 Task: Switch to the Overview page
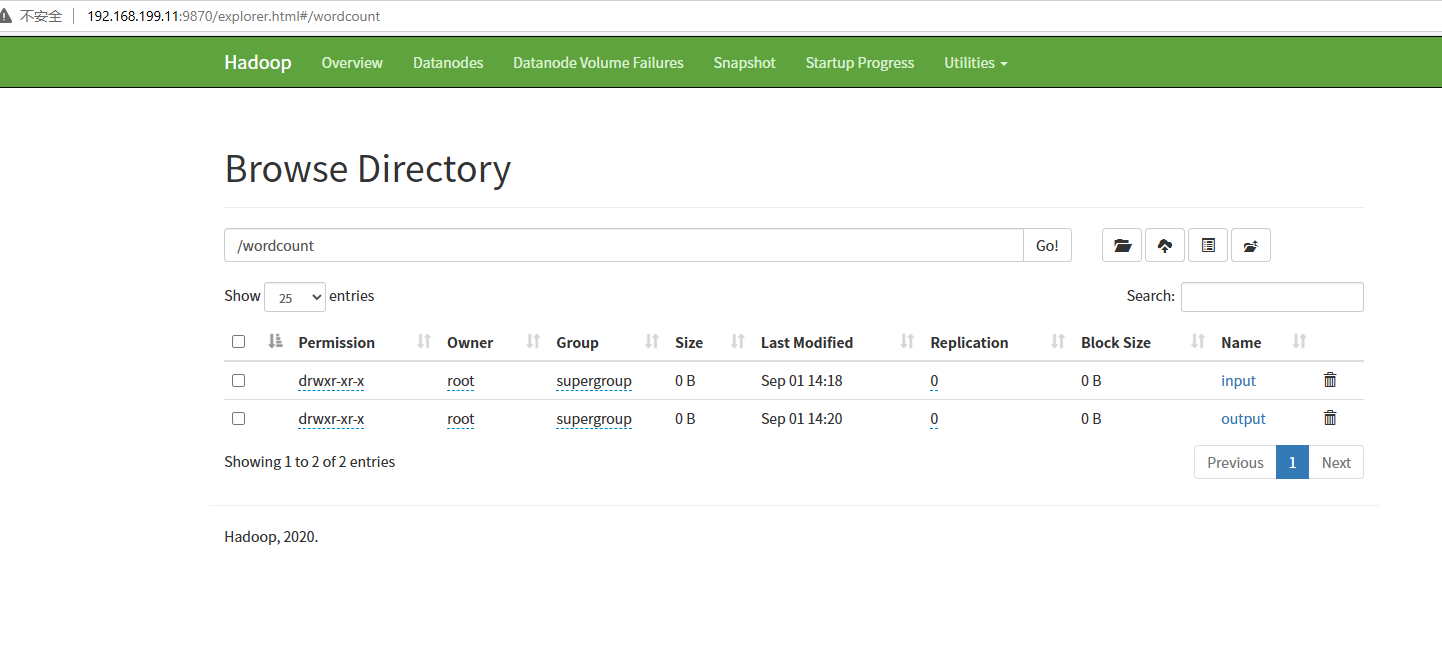(352, 62)
